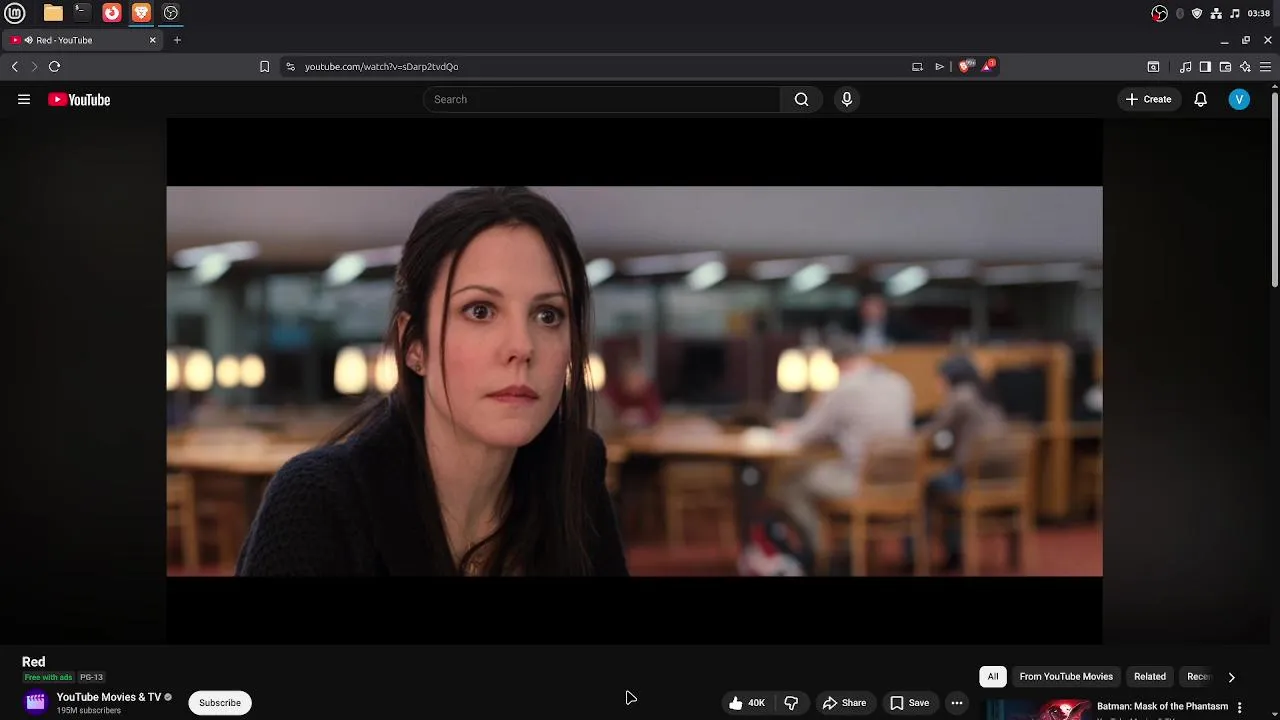1280x720 pixels.
Task: View site settings icon in address bar
Action: coord(290,66)
